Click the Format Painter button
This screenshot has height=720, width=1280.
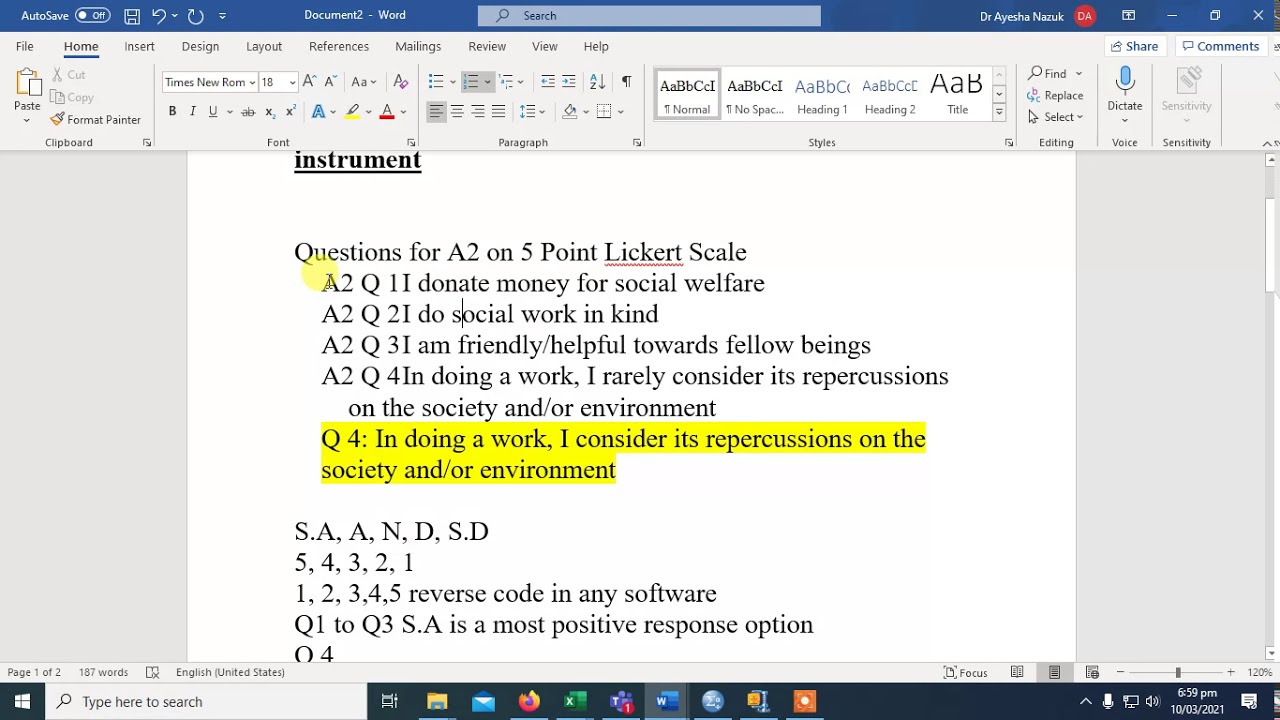coord(95,119)
